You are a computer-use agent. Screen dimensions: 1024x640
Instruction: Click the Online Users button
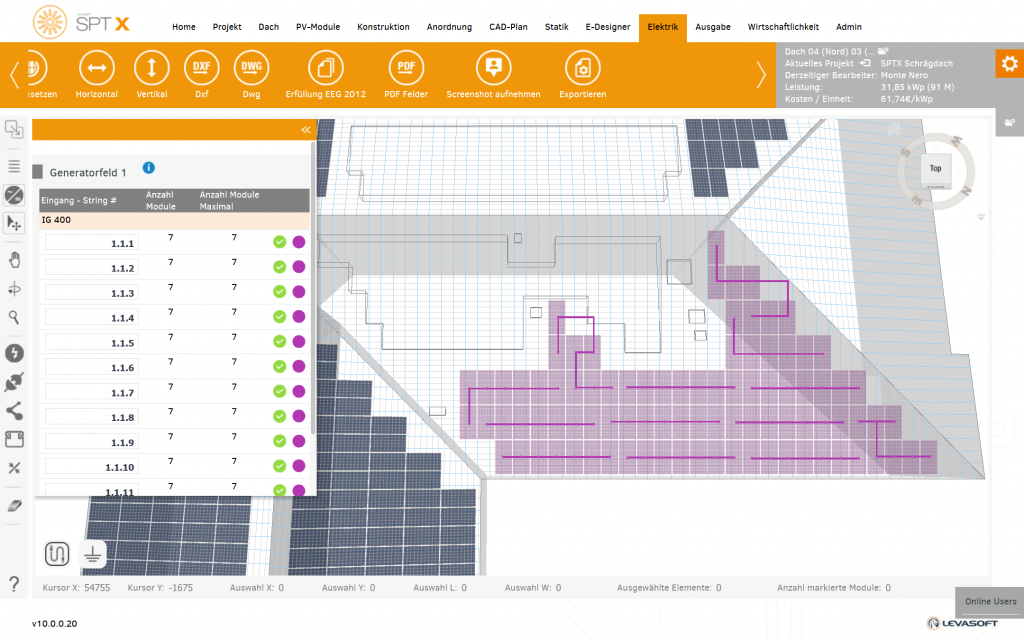(x=989, y=601)
